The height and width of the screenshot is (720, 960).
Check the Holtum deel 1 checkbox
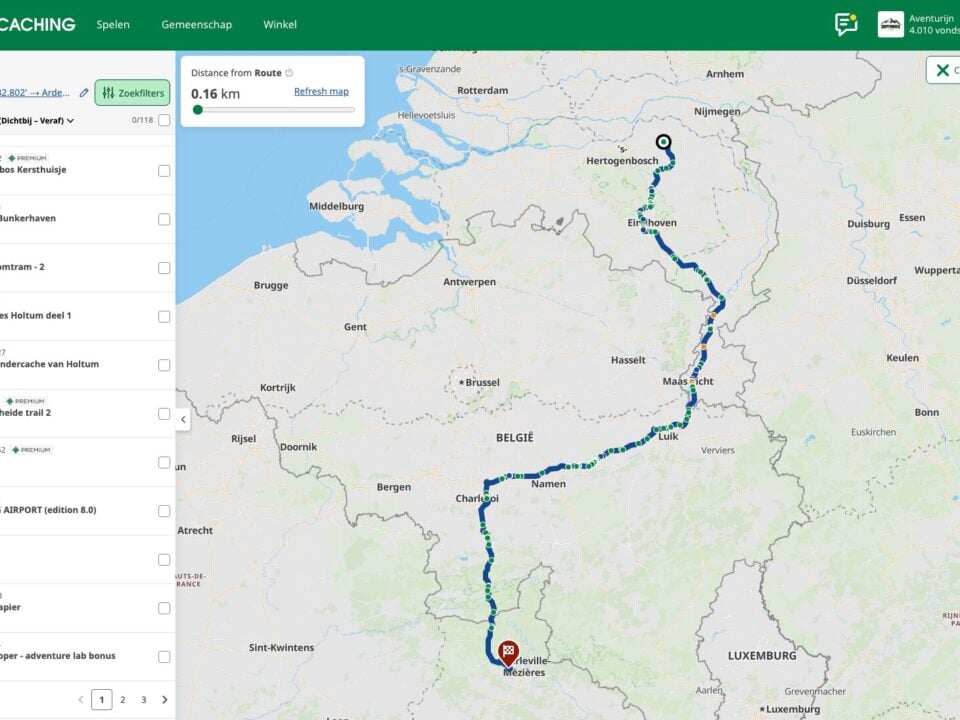164,316
